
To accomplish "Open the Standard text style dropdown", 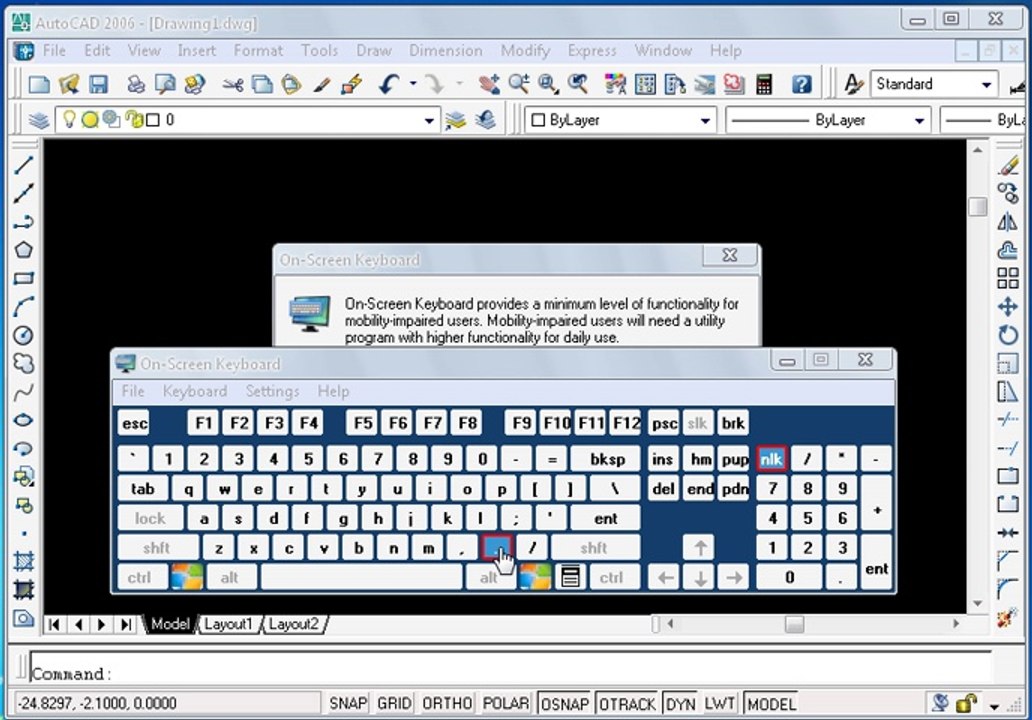I will pos(986,84).
